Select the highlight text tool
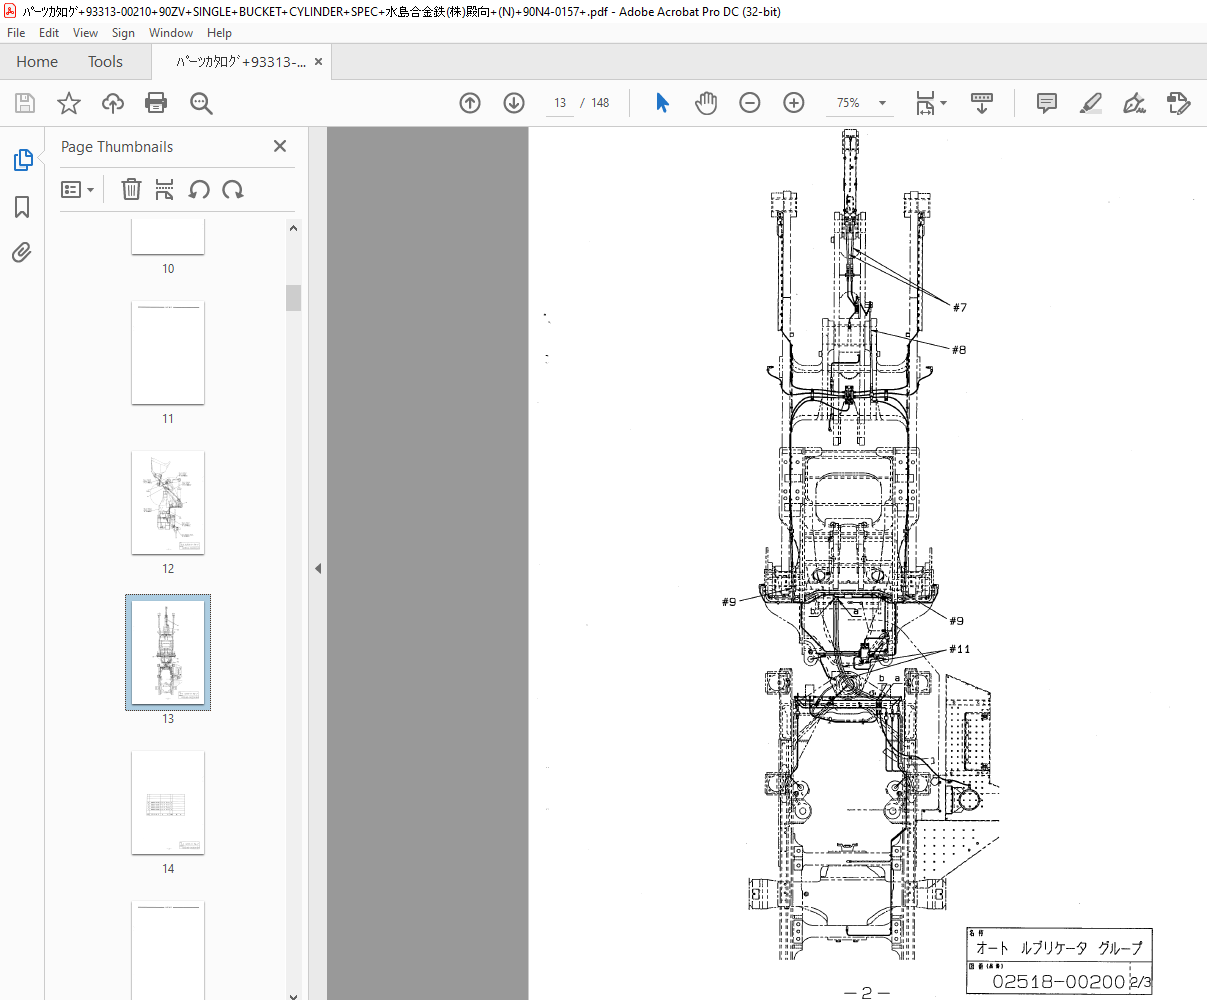The height and width of the screenshot is (1000, 1207). 1091,103
